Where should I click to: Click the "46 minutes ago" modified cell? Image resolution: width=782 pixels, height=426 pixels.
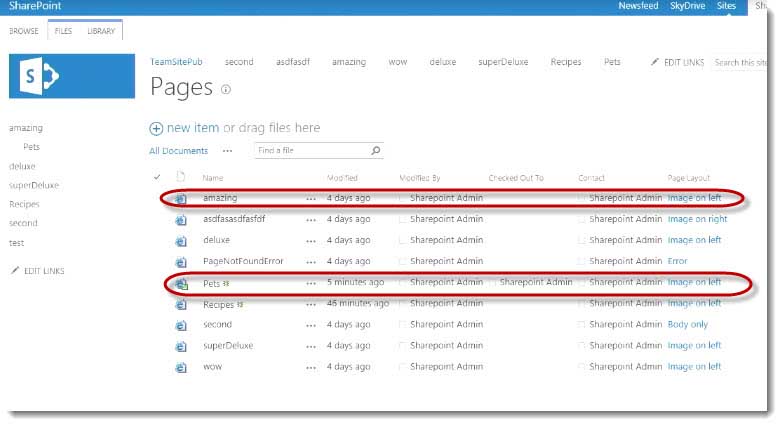pyautogui.click(x=358, y=303)
